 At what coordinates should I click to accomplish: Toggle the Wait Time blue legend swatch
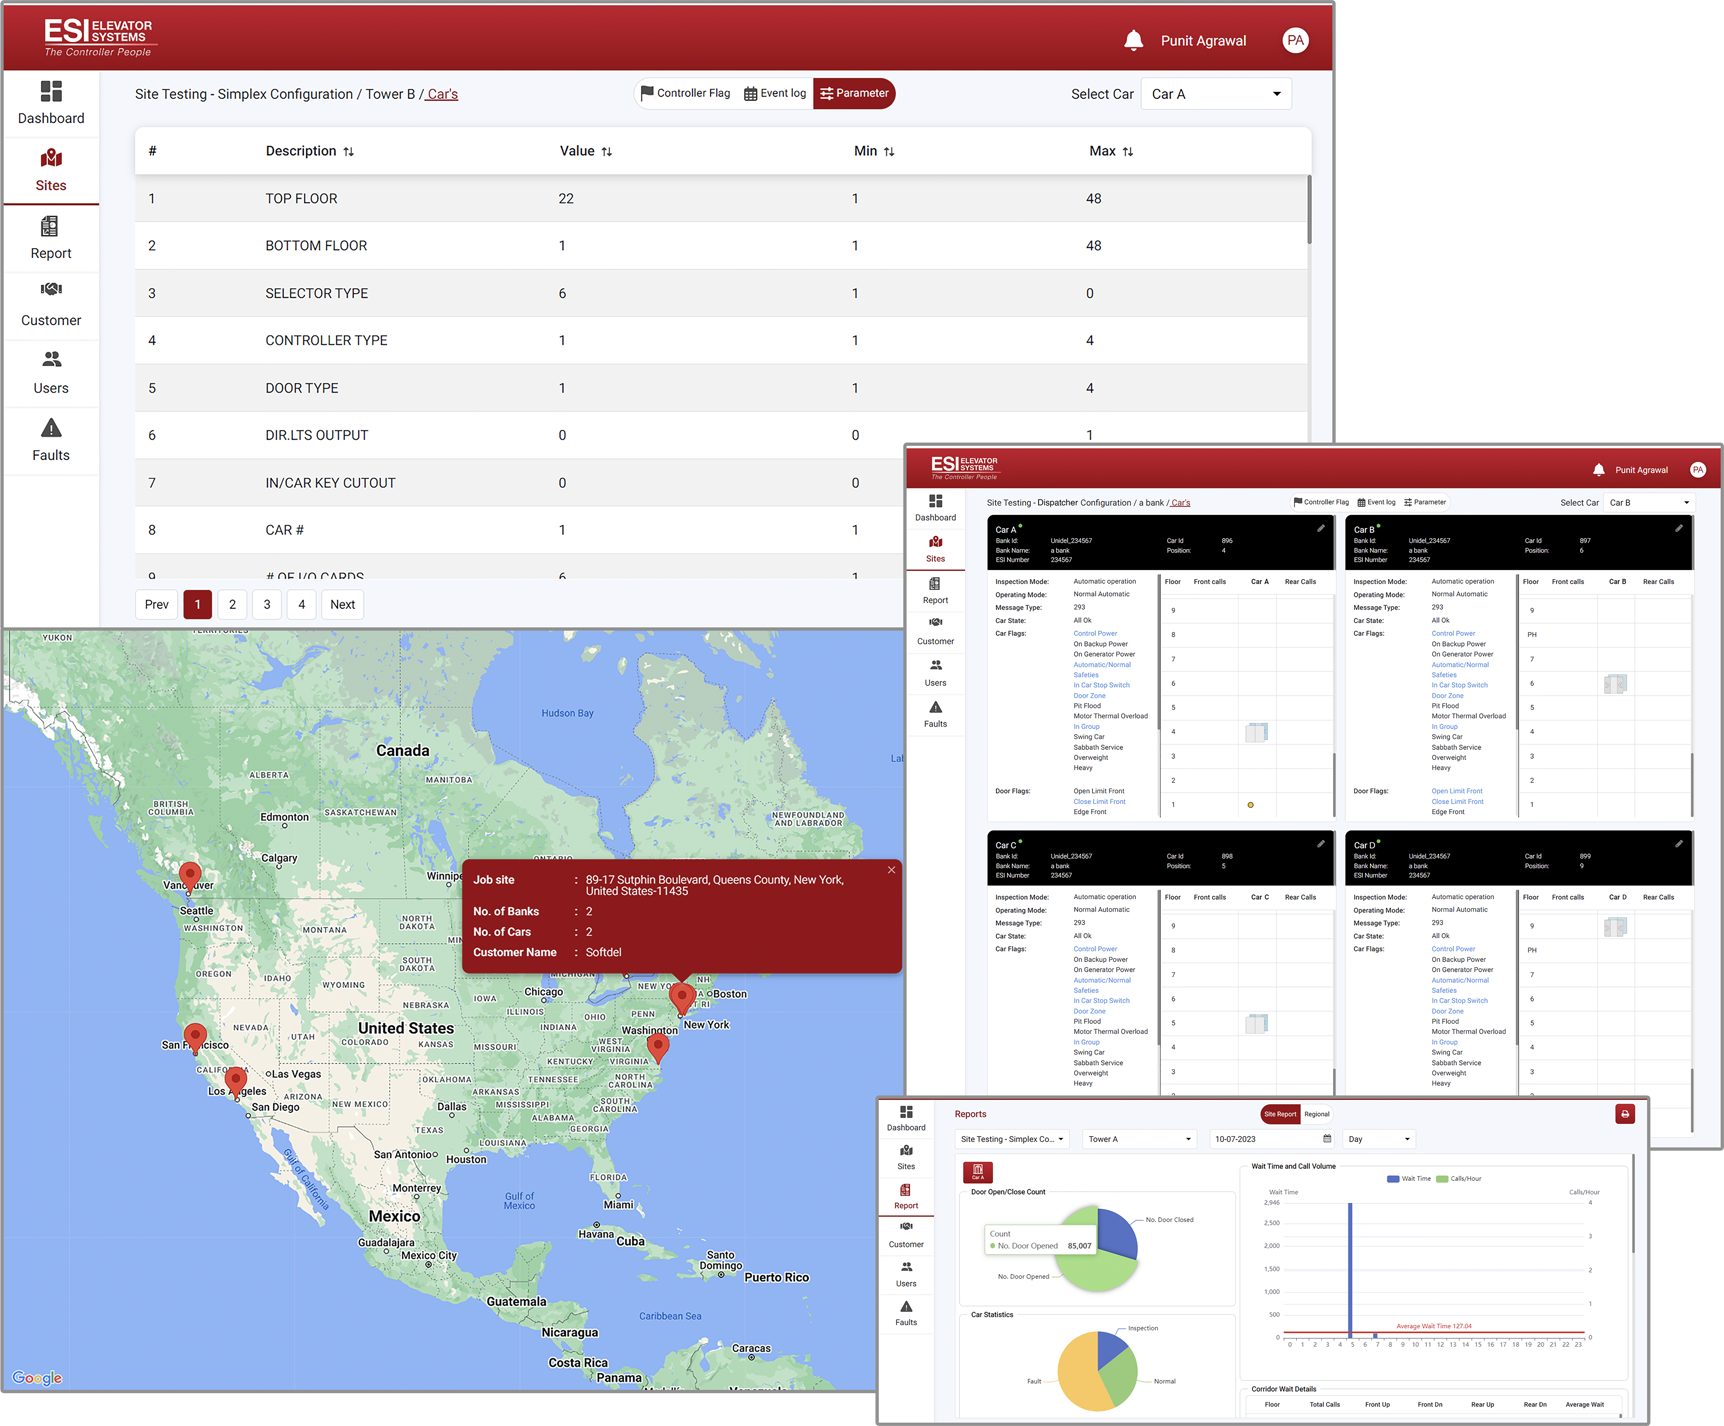(x=1393, y=1179)
